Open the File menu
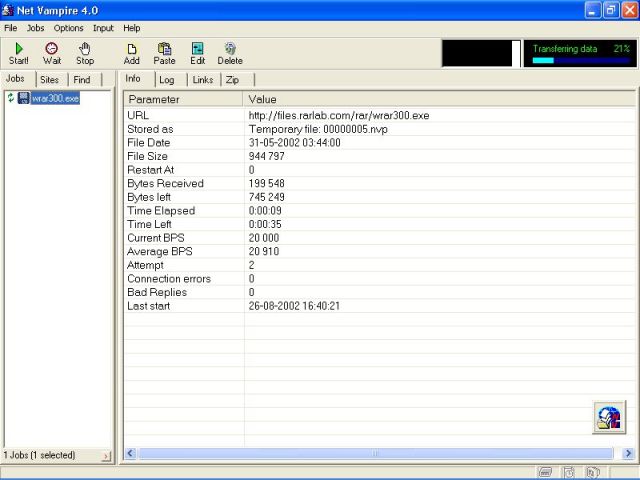 tap(11, 28)
